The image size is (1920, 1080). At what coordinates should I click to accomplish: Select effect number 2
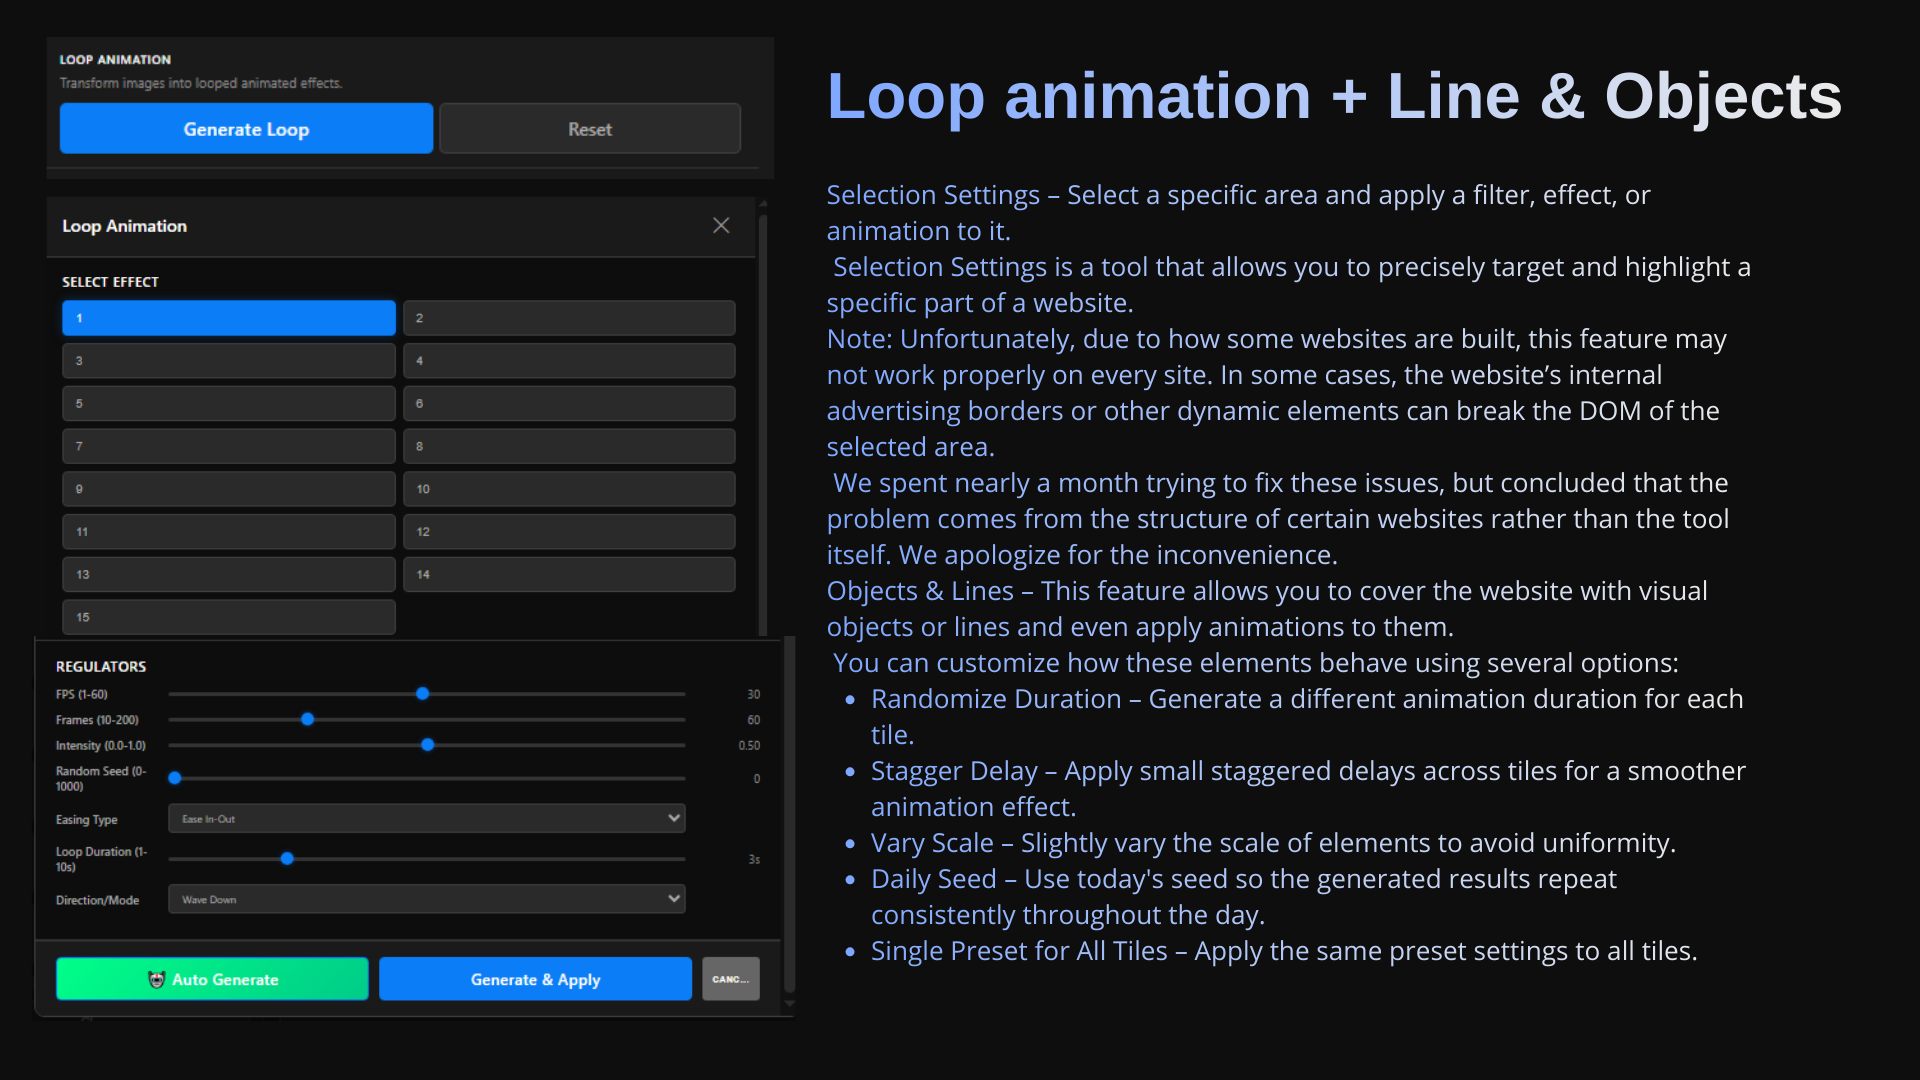pos(569,318)
